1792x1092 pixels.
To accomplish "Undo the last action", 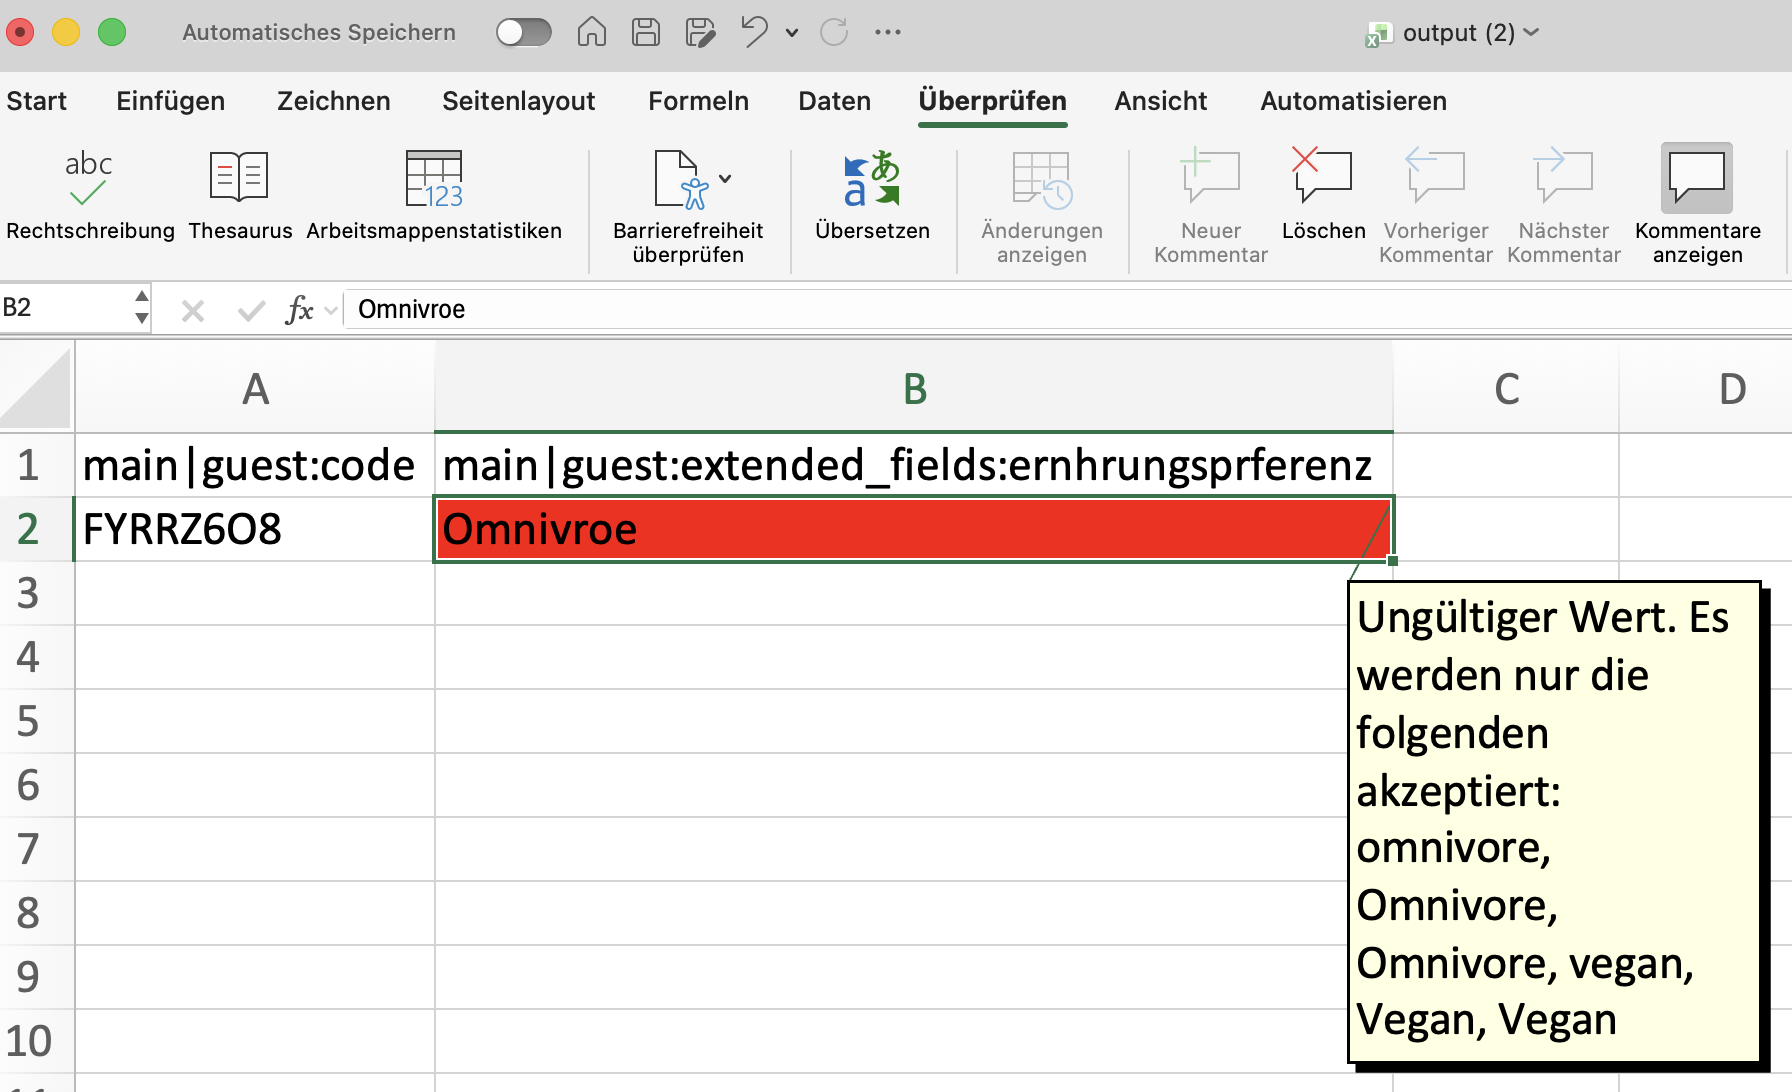I will click(754, 32).
